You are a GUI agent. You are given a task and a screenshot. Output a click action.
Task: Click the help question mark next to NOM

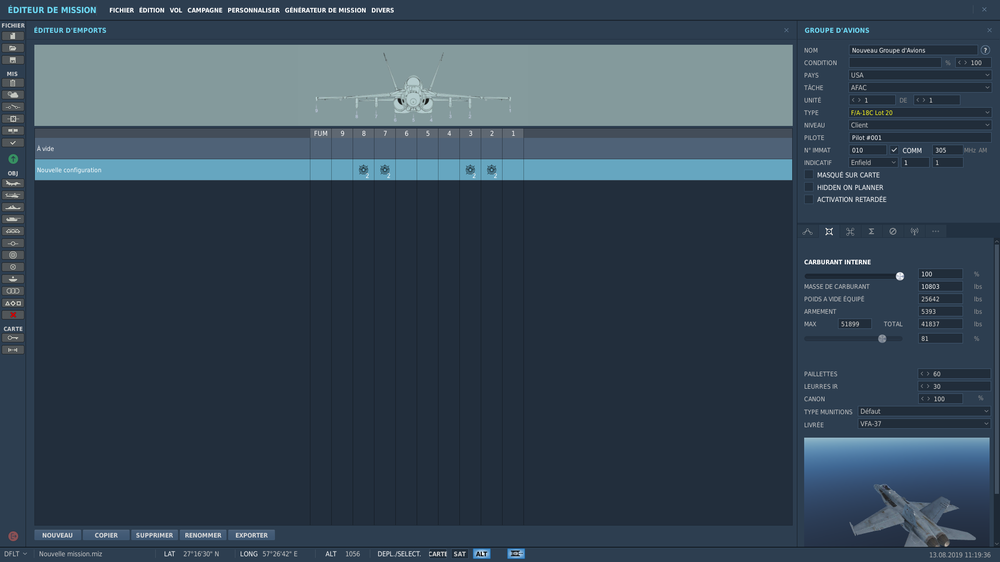pos(985,50)
